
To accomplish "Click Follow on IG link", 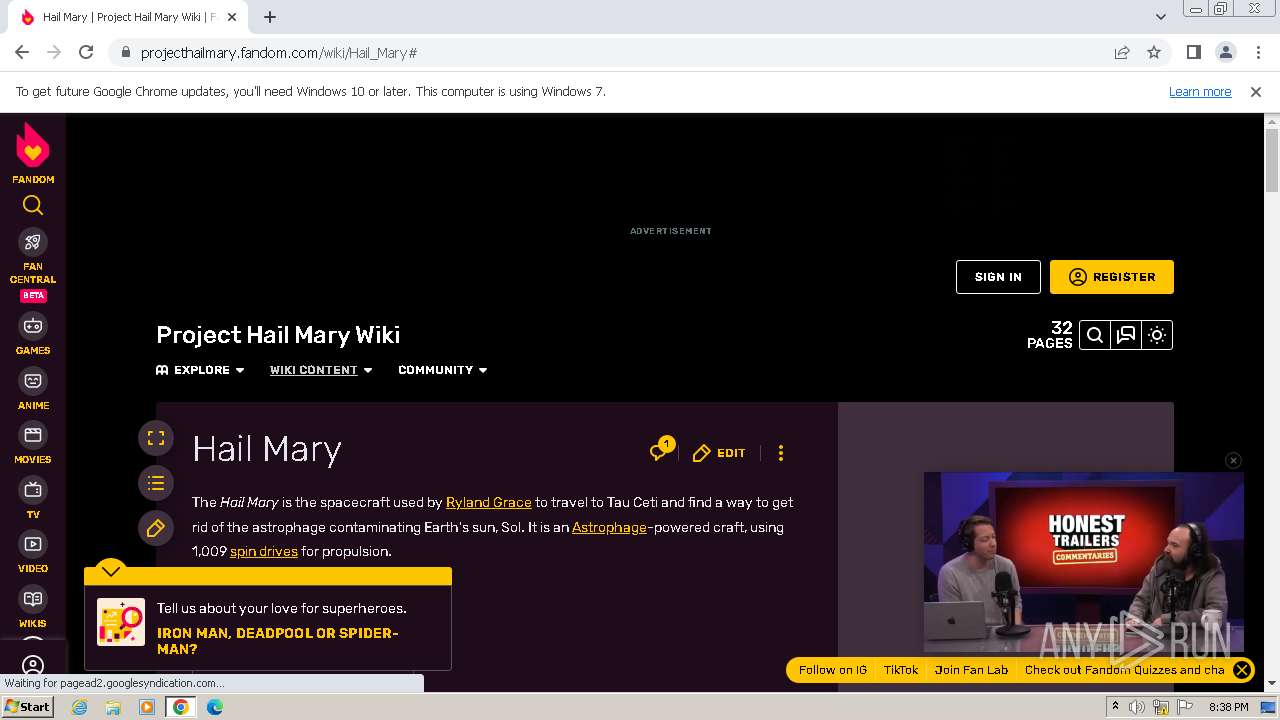I will tap(832, 670).
